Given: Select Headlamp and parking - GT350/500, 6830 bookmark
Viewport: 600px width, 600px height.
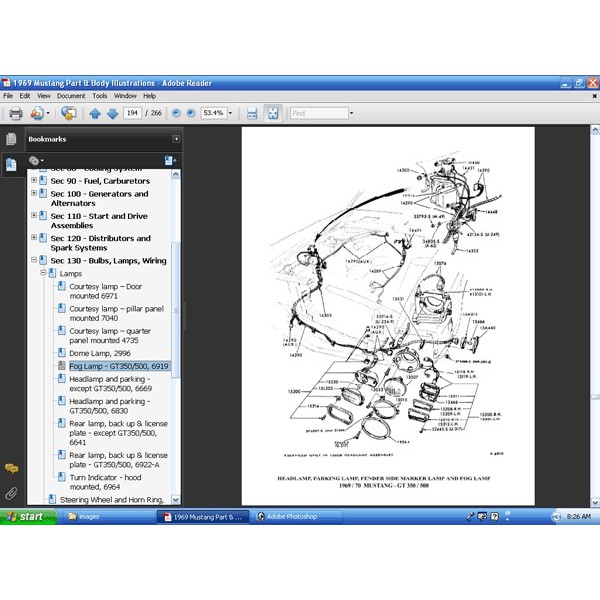Looking at the screenshot, I should click(x=109, y=406).
